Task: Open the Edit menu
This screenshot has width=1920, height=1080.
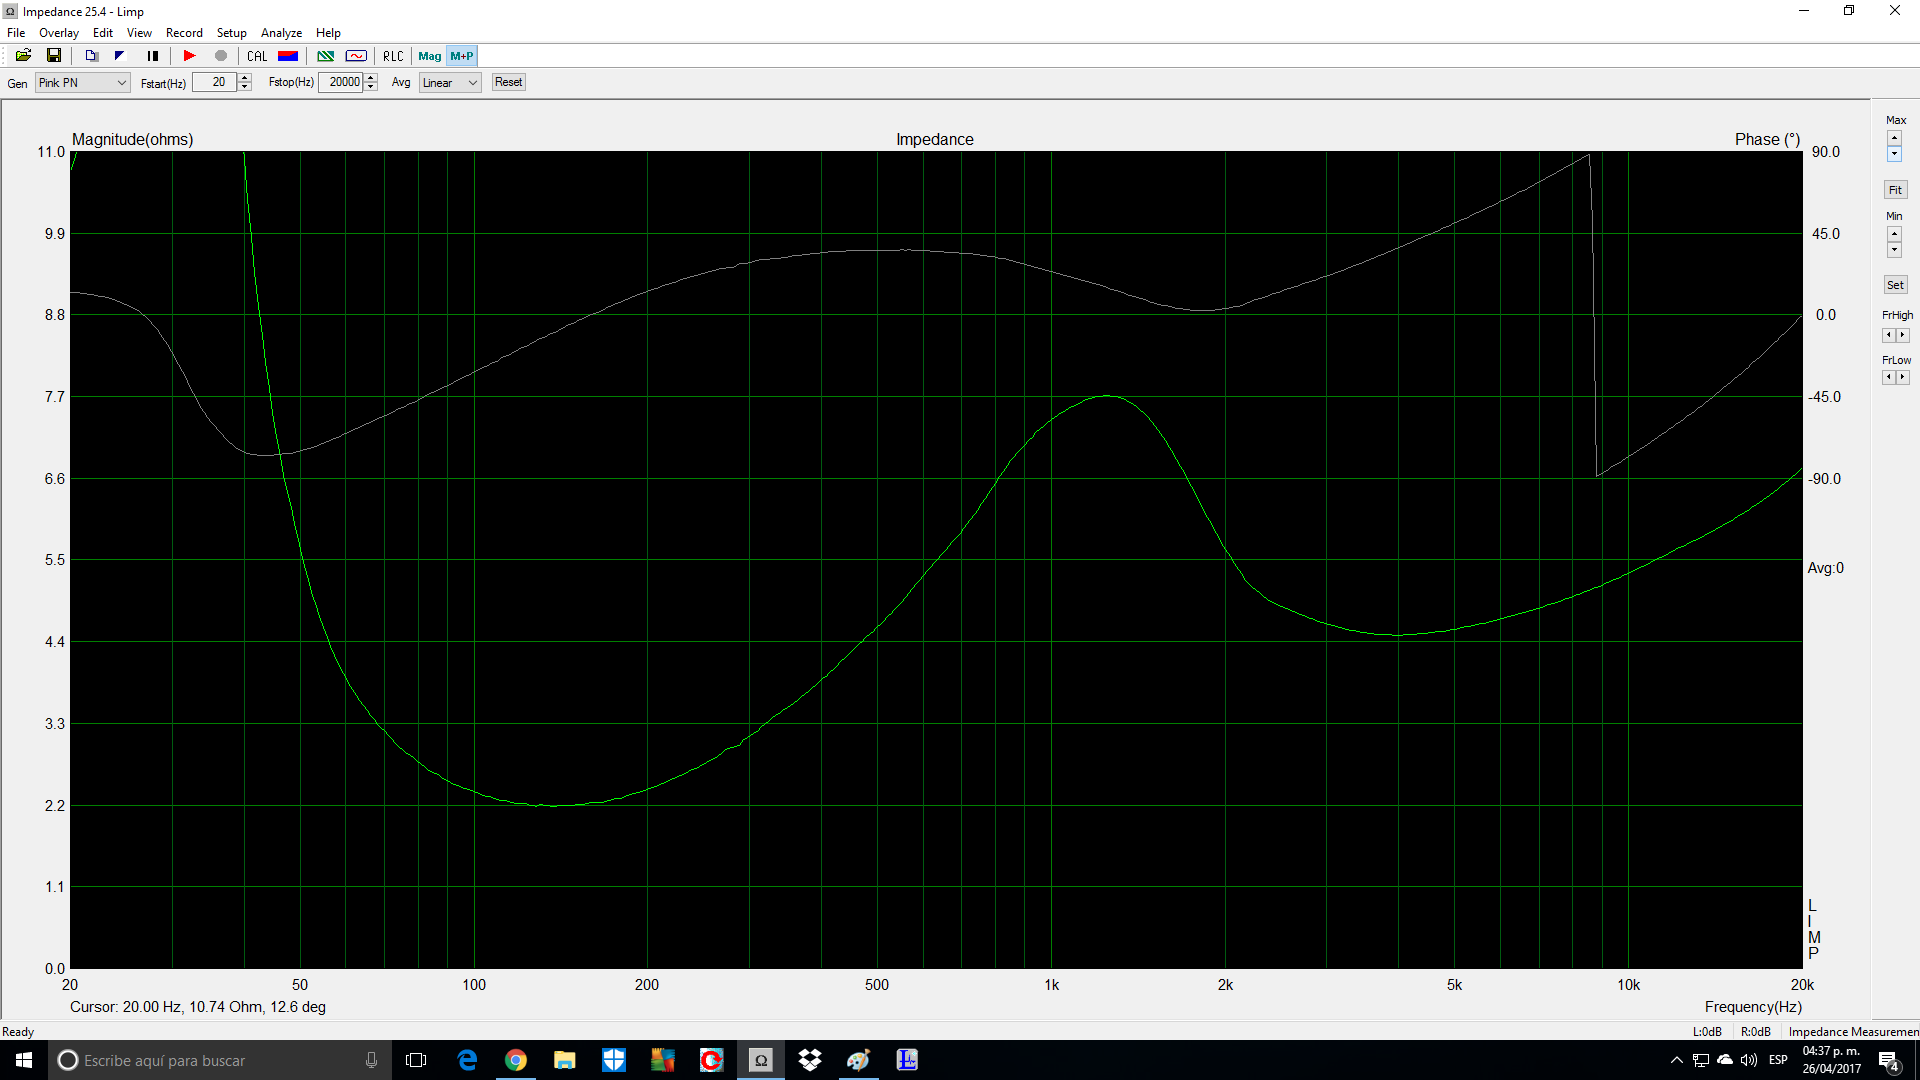Action: coord(103,33)
